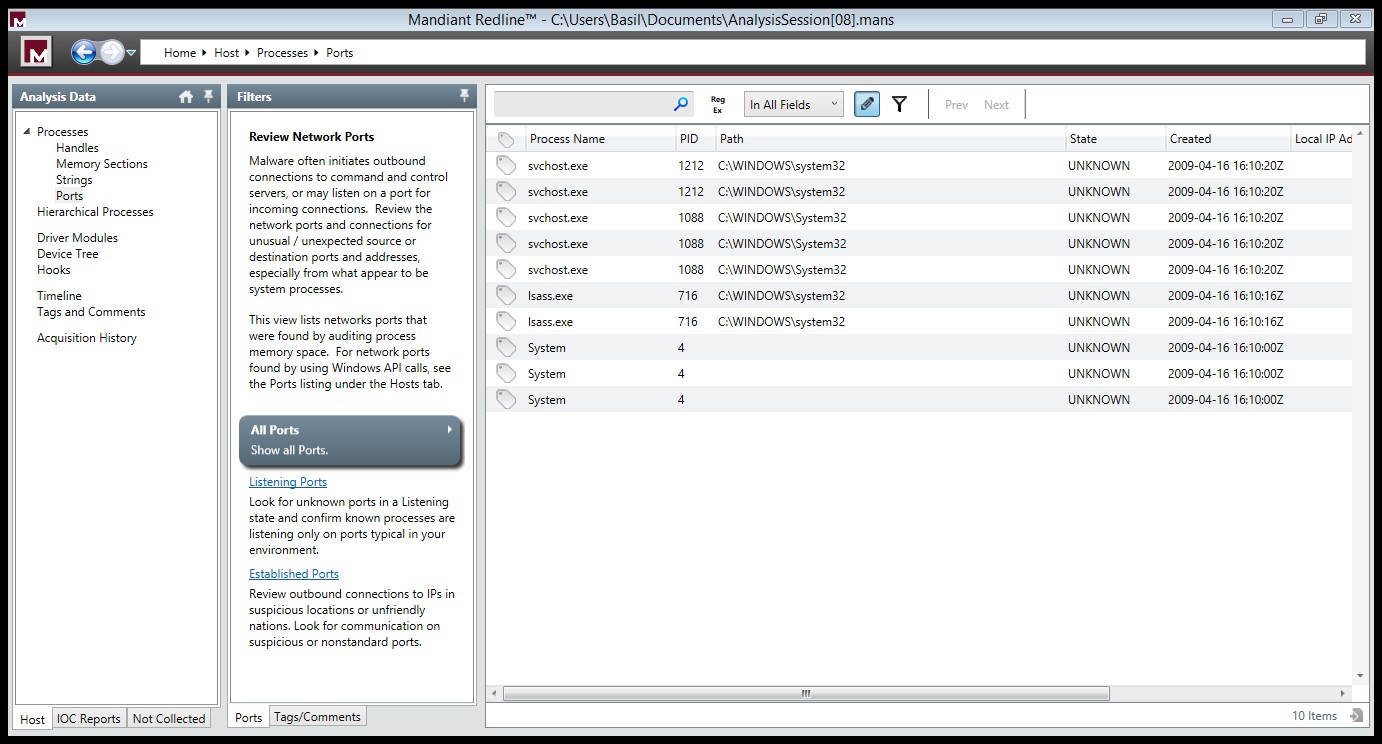The height and width of the screenshot is (744, 1382).
Task: Click the Mandiant logo icon in the navigation bar
Action: (x=37, y=52)
